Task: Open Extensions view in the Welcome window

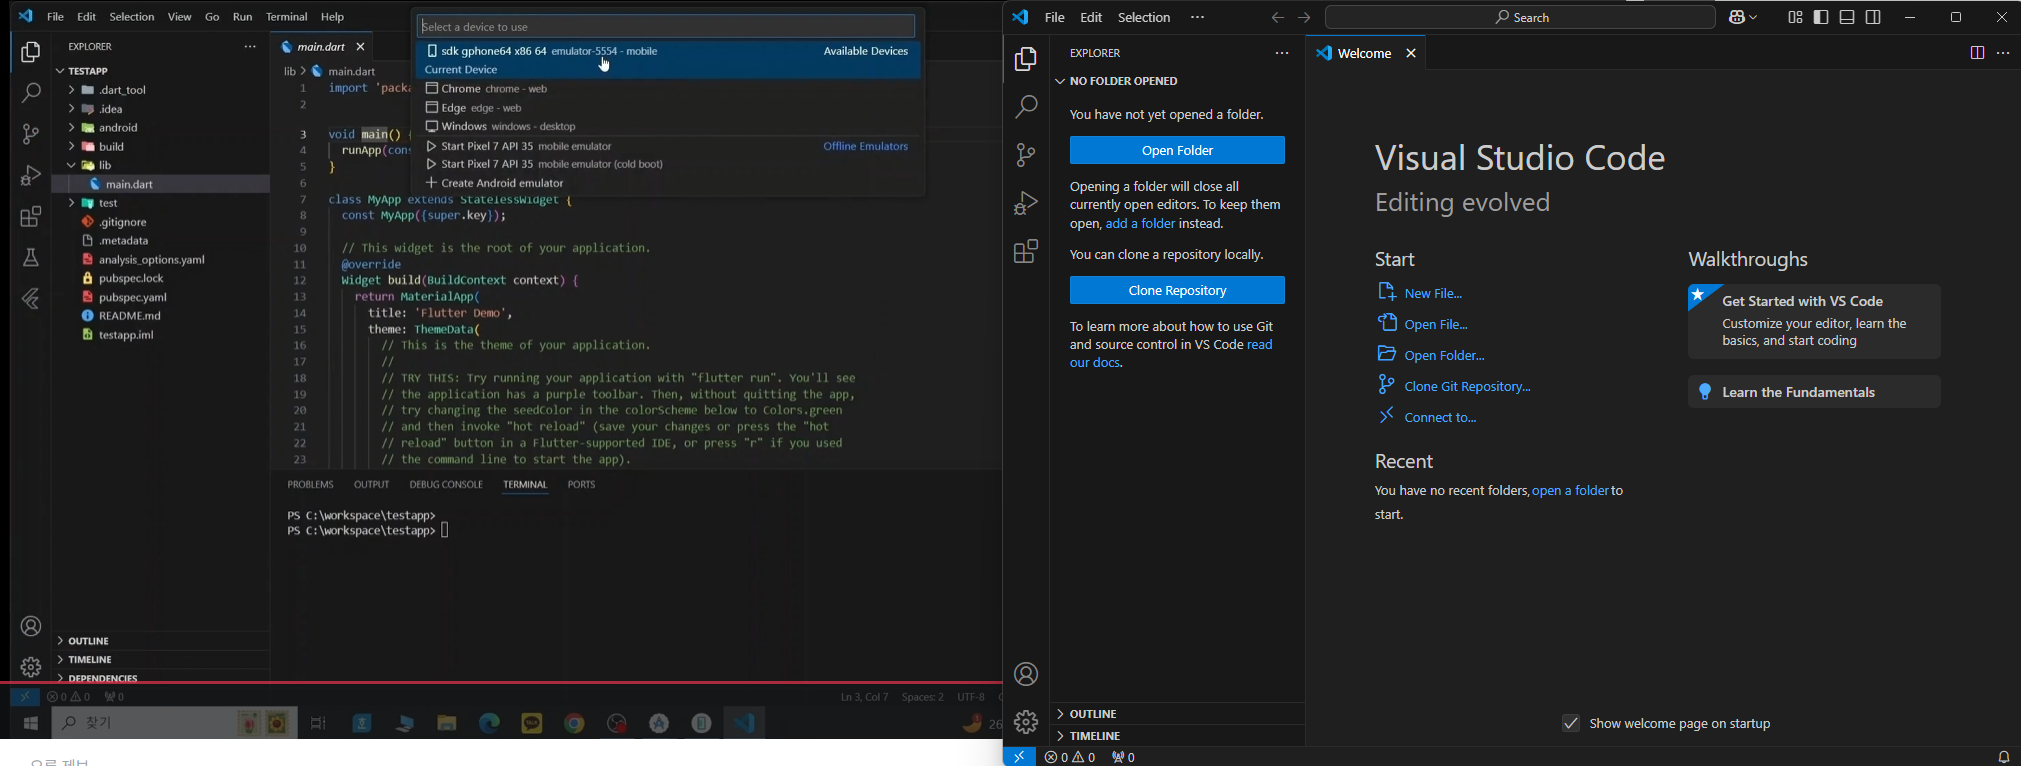Action: 1026,251
